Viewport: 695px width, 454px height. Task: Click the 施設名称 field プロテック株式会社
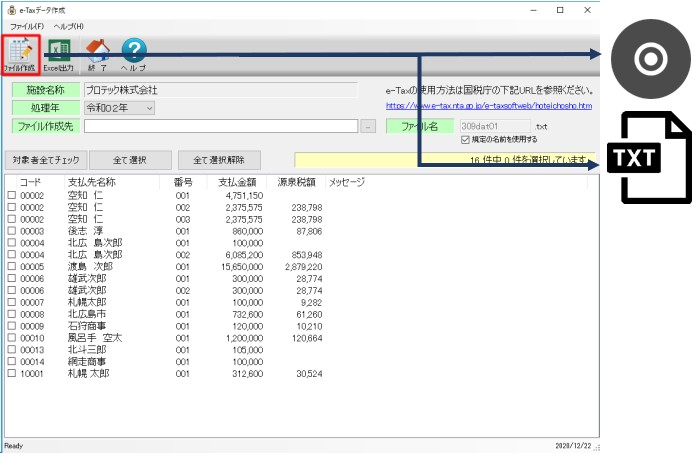(221, 90)
